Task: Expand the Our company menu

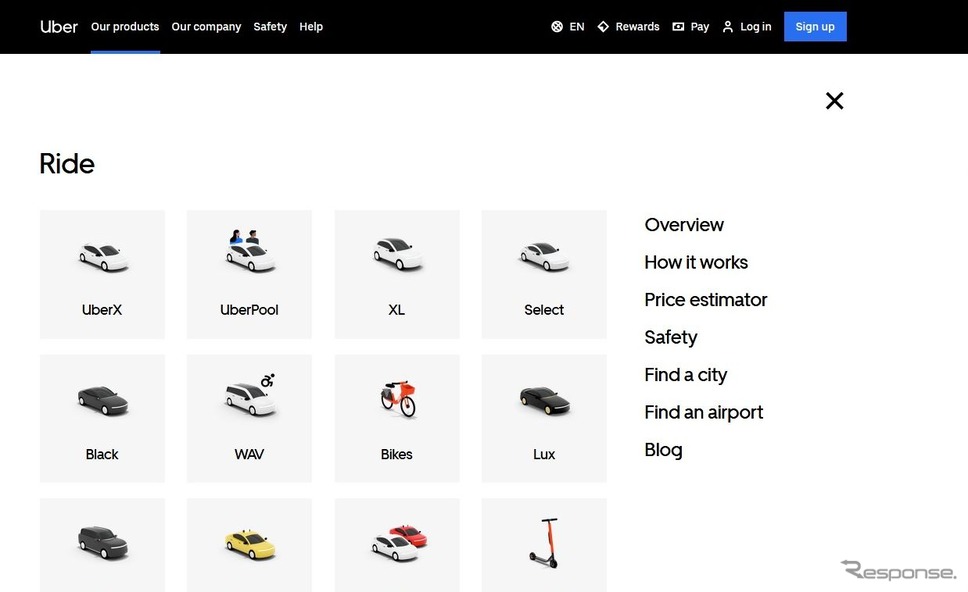Action: coord(206,27)
